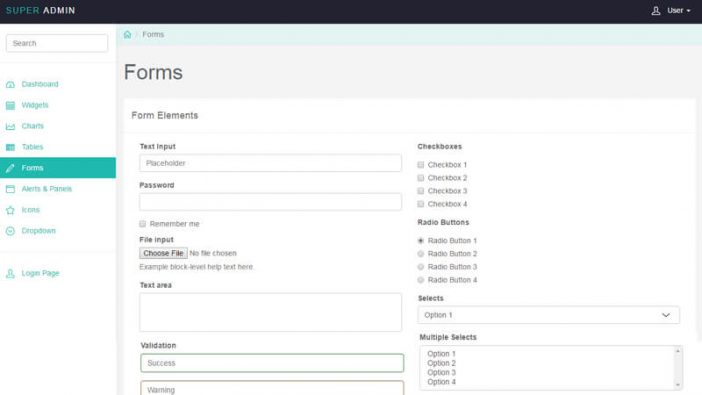Click the chevron arrow of Selects dropdown
Viewport: 702px width, 395px height.
click(666, 315)
